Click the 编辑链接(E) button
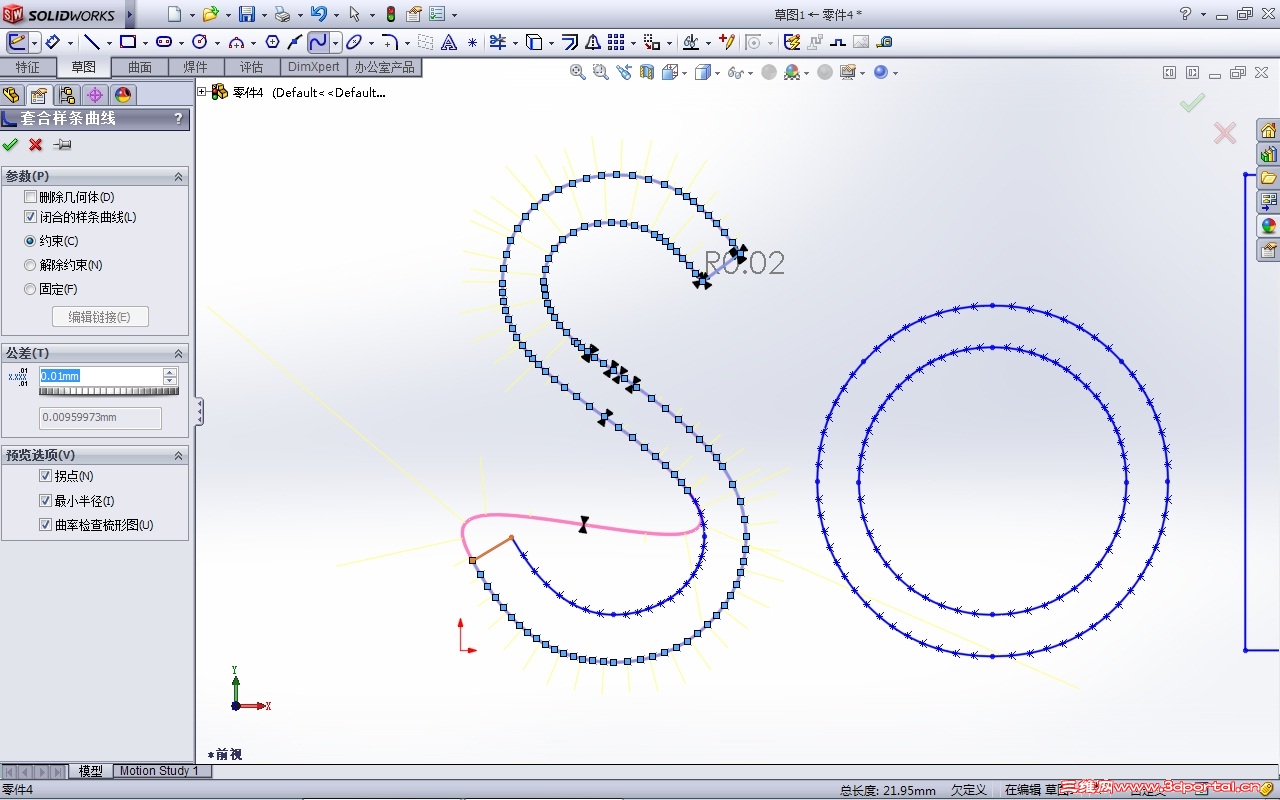 (x=100, y=317)
